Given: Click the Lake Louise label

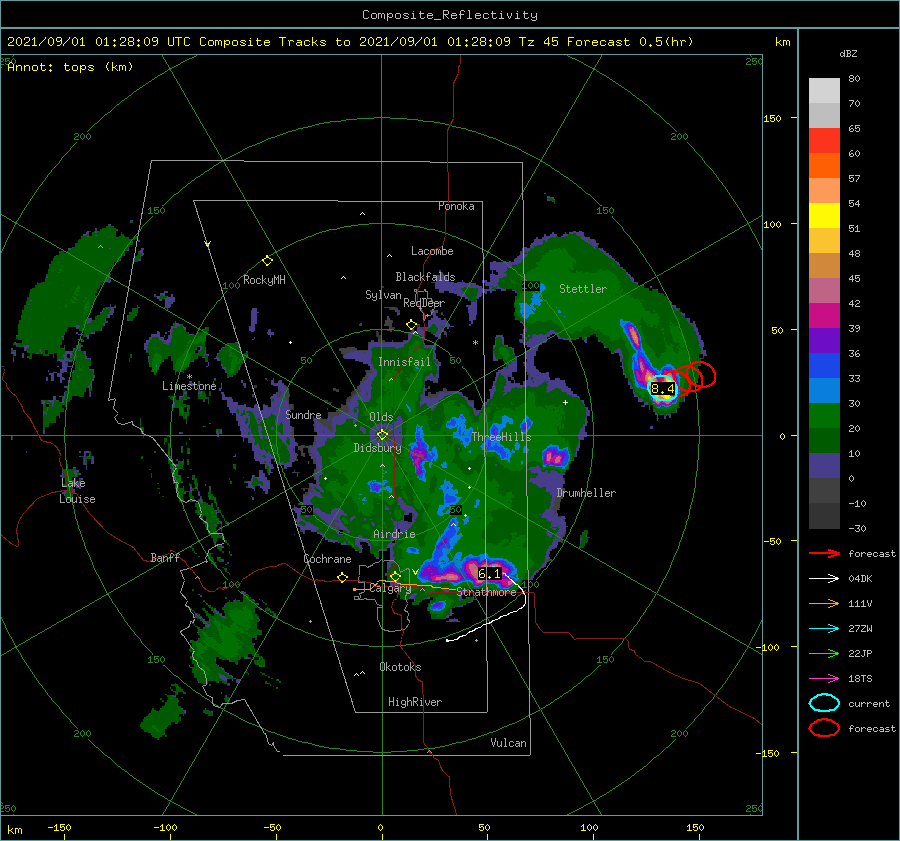Looking at the screenshot, I should (77, 491).
